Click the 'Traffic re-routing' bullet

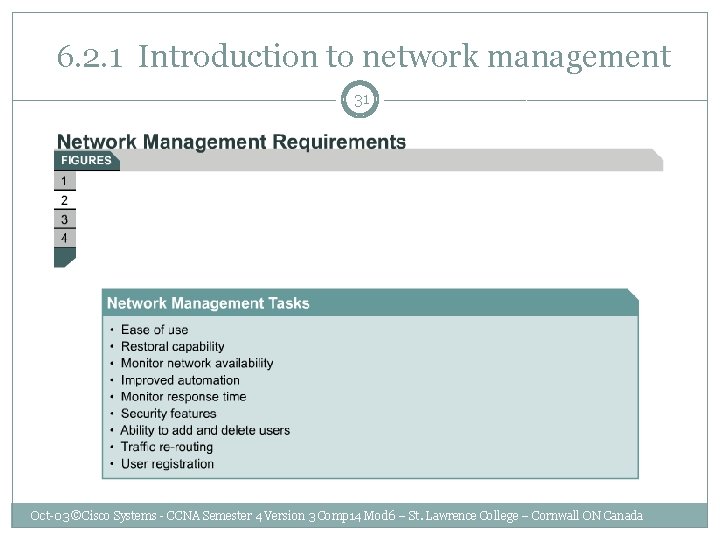[x=167, y=447]
